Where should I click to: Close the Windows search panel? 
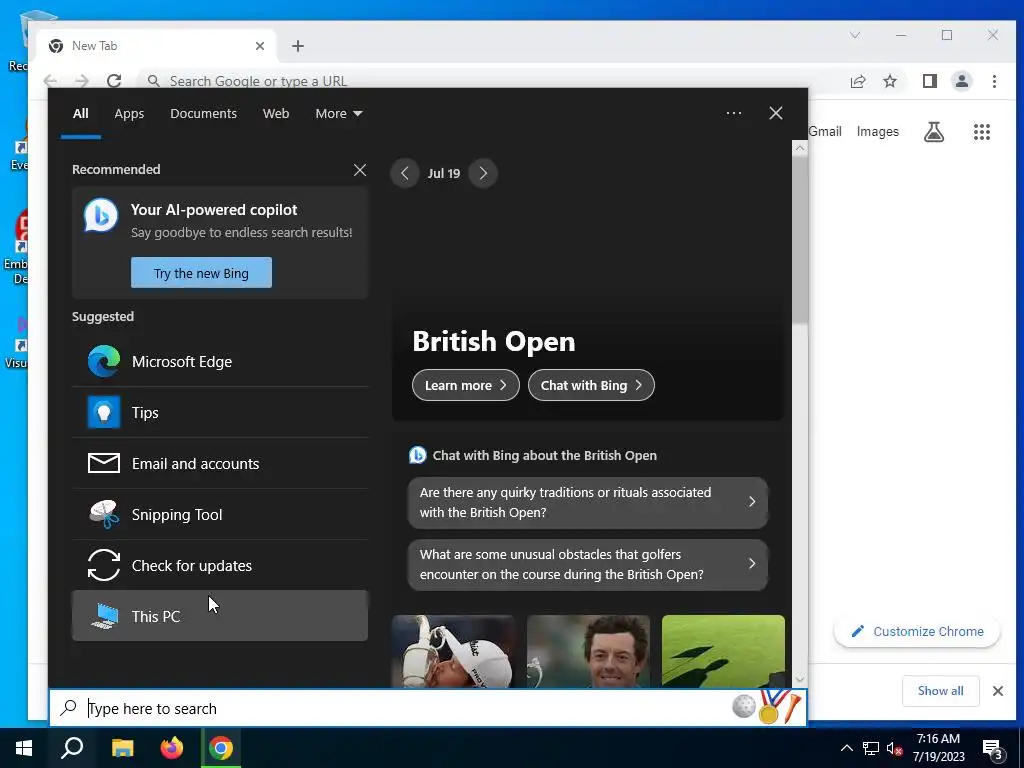click(776, 113)
